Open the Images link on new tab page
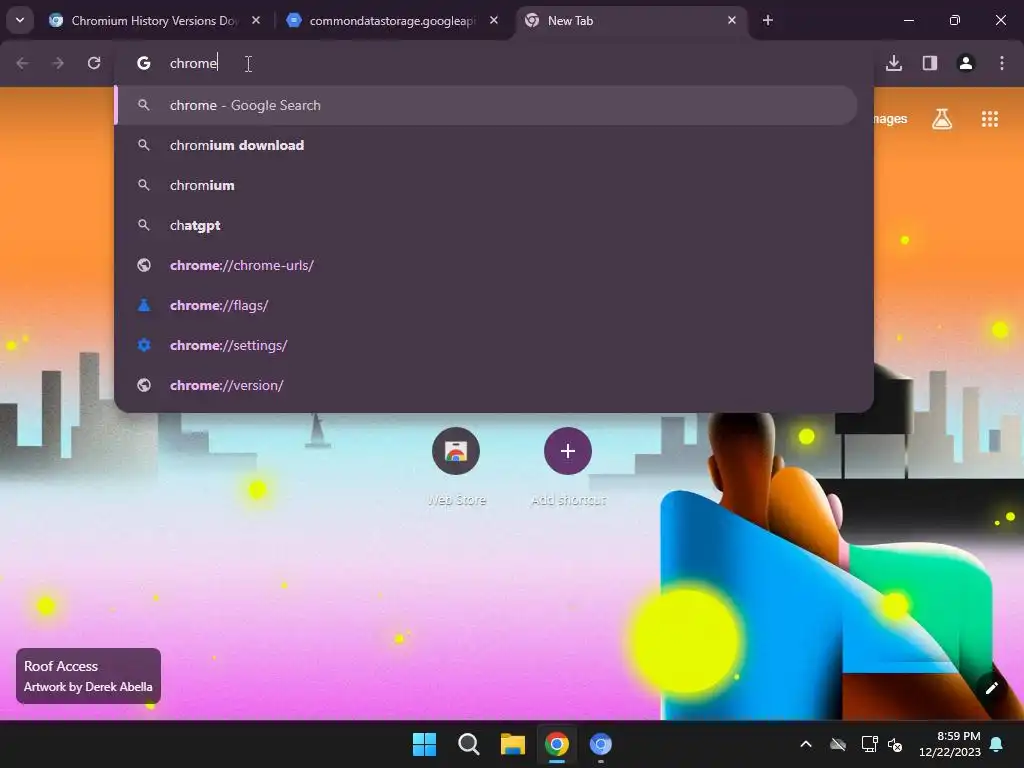1024x768 pixels. [x=890, y=119]
